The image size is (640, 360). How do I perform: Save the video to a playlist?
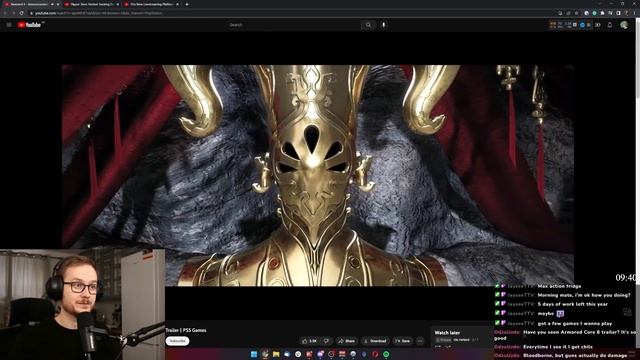pos(403,341)
